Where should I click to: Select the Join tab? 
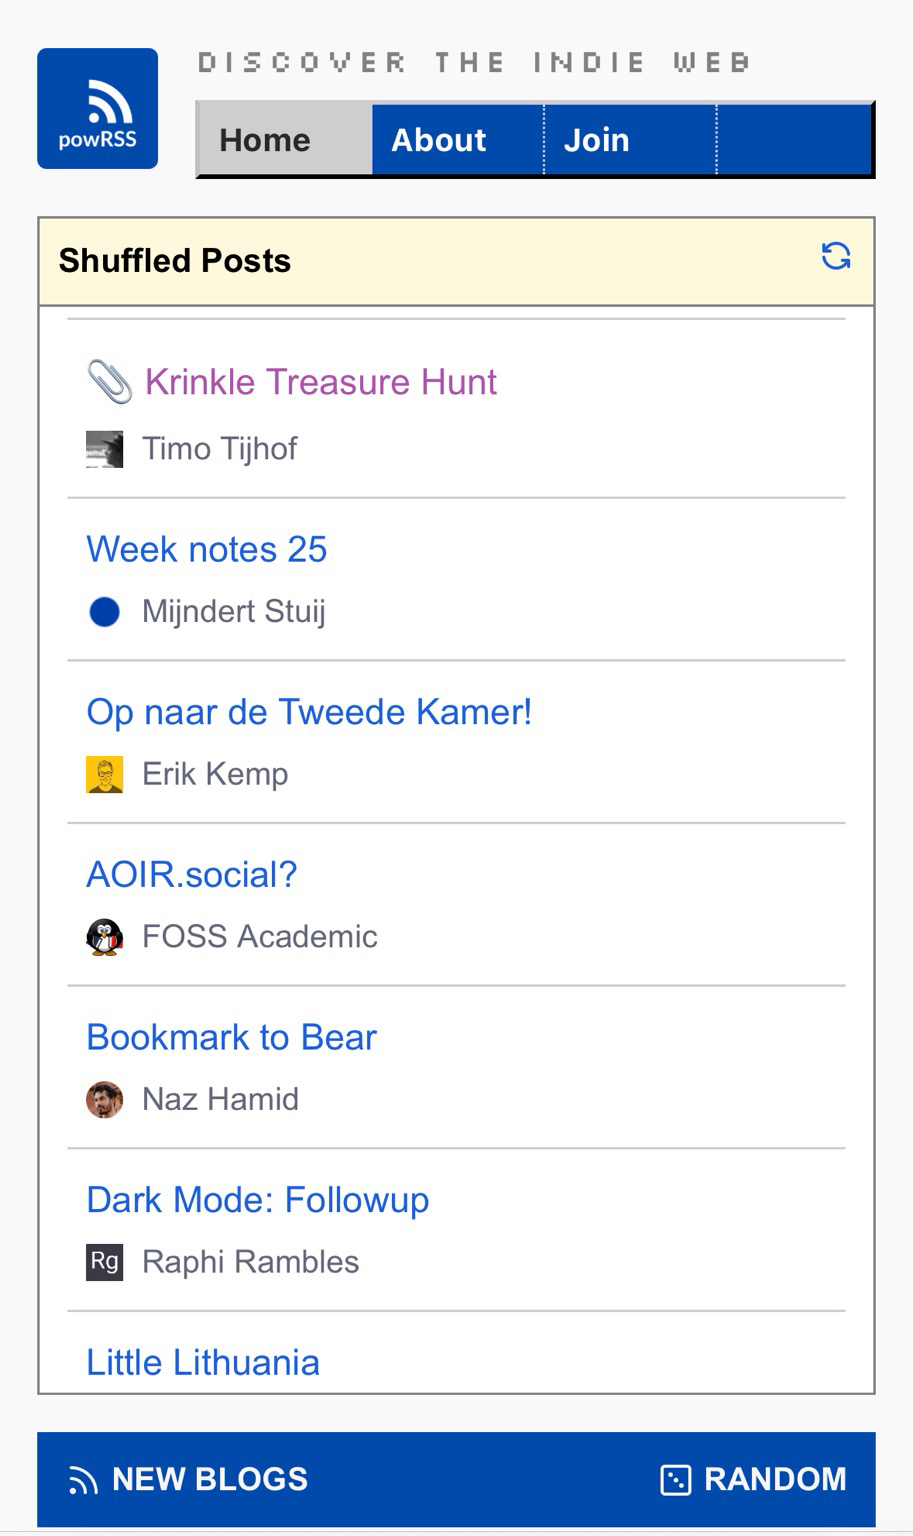pyautogui.click(x=597, y=140)
